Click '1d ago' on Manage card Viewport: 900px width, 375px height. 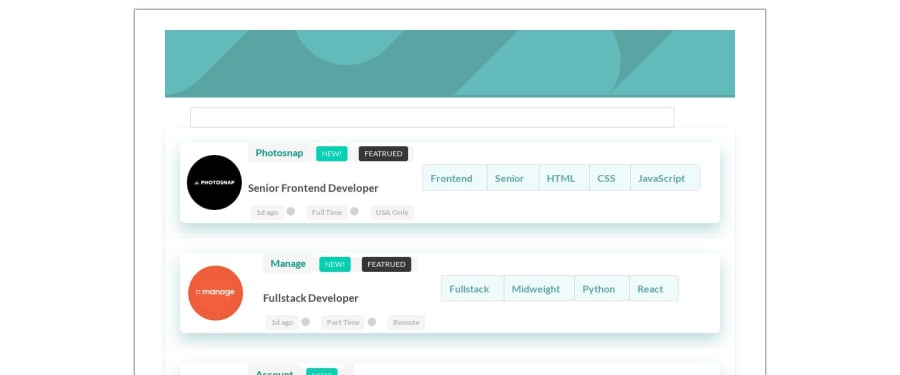click(282, 323)
